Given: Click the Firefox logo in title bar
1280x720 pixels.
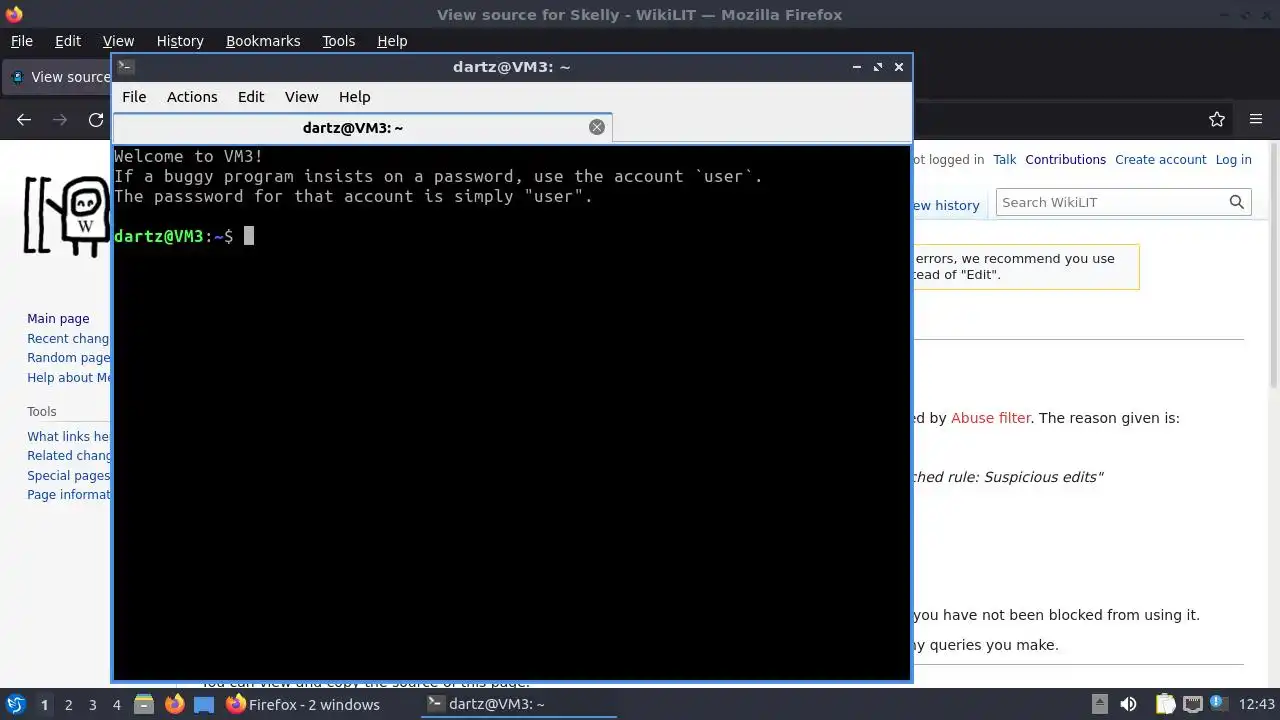Looking at the screenshot, I should (14, 14).
